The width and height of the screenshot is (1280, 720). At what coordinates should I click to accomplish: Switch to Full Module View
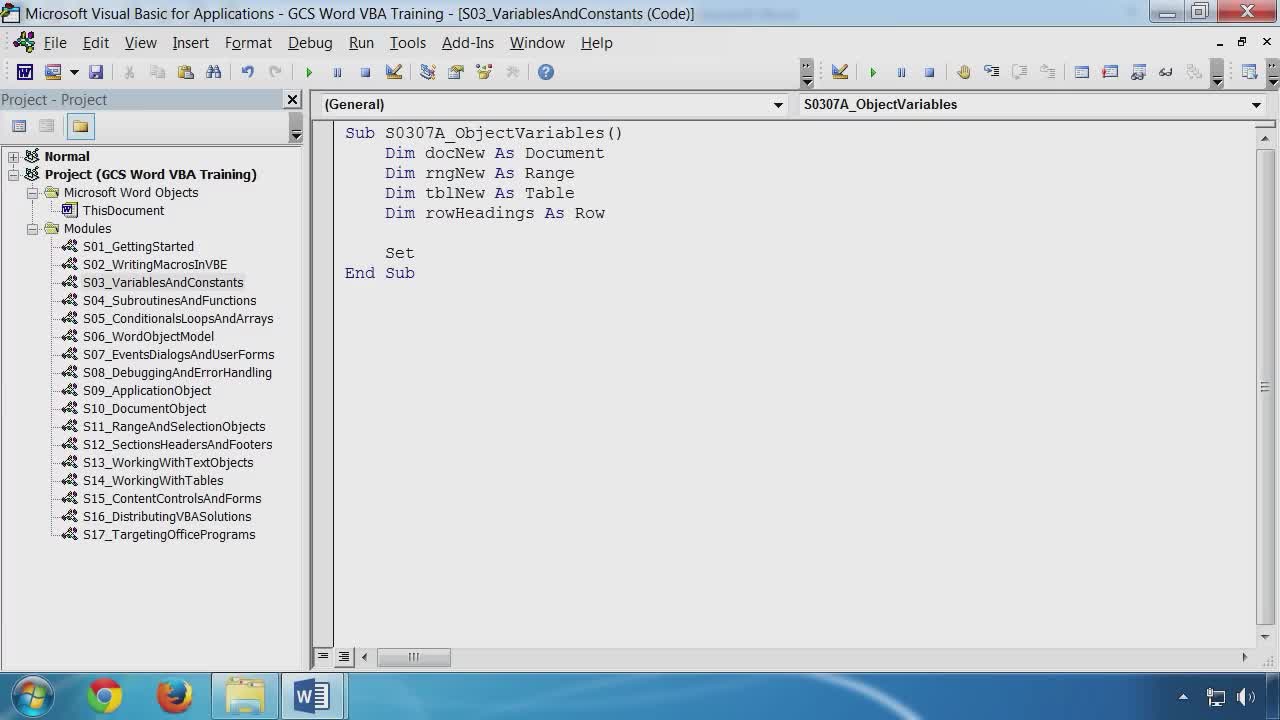point(344,657)
